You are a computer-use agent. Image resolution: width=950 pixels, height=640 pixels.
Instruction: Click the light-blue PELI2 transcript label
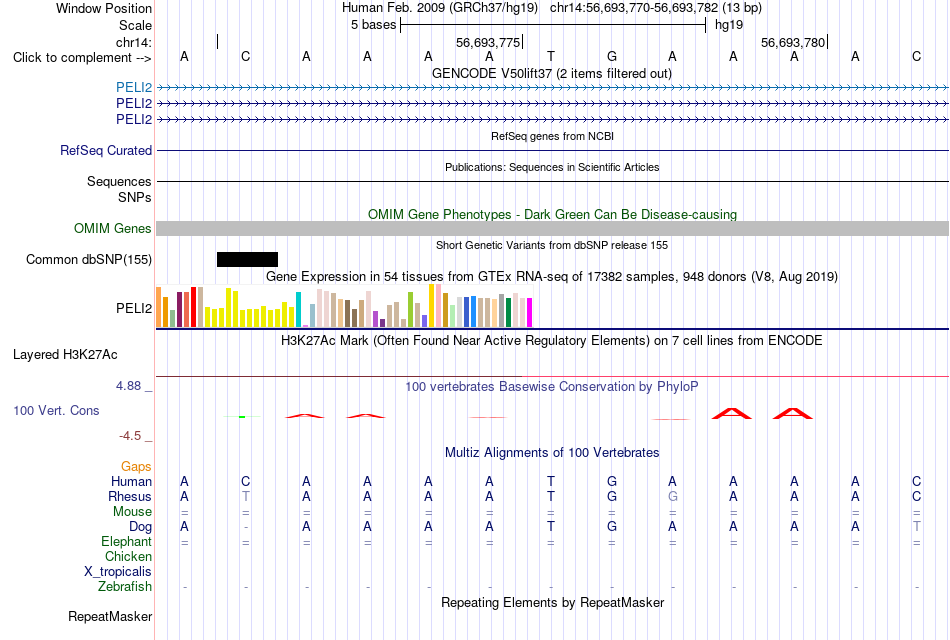(x=134, y=87)
